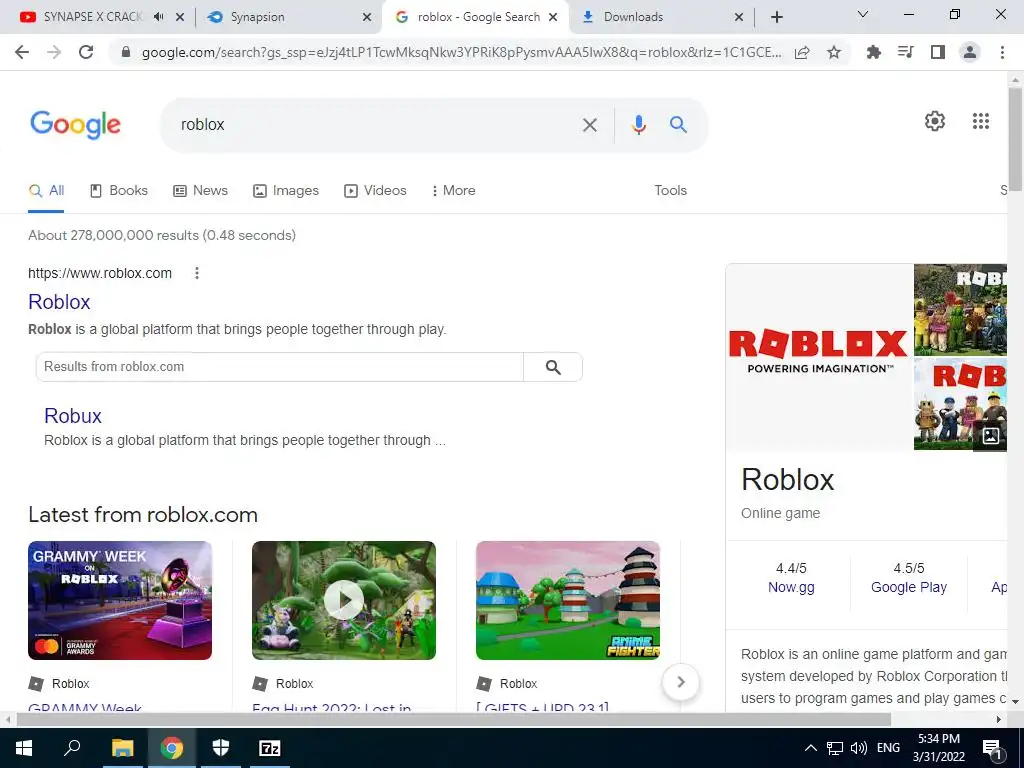Mute the SYNAPSE X CRACK tab audio

(x=158, y=17)
